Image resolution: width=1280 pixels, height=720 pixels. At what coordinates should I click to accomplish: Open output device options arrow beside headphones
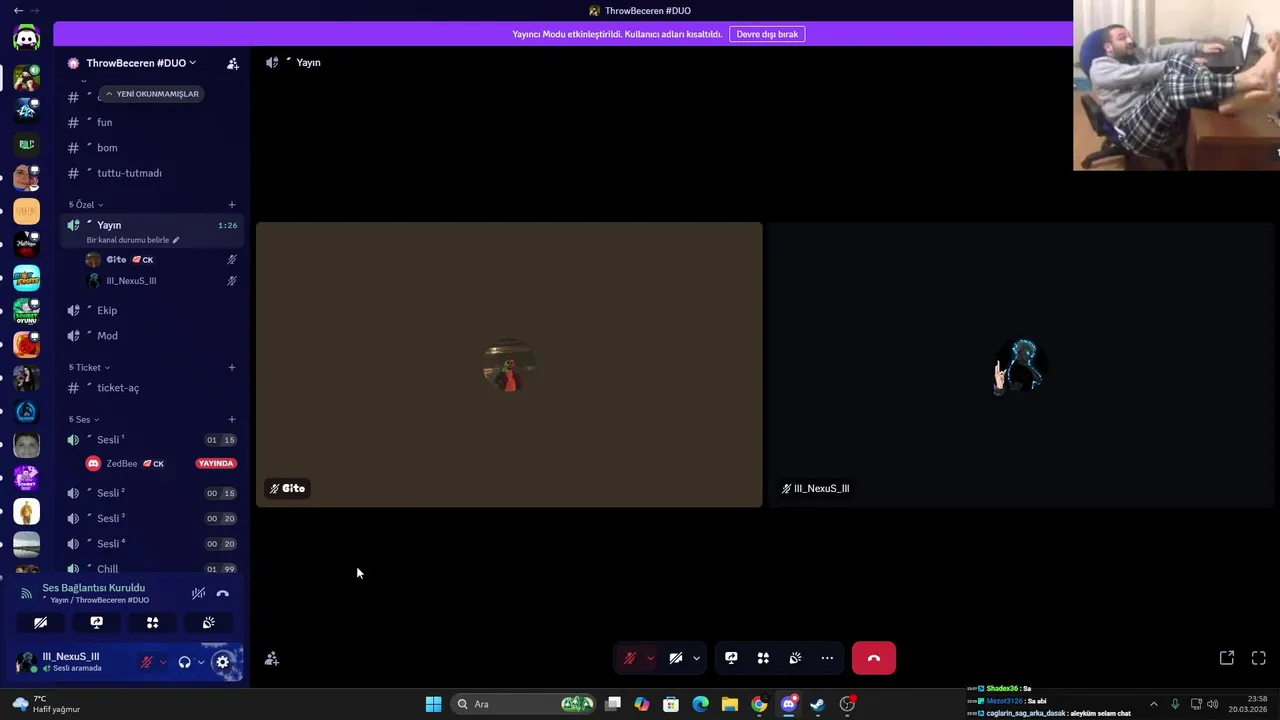pyautogui.click(x=201, y=662)
